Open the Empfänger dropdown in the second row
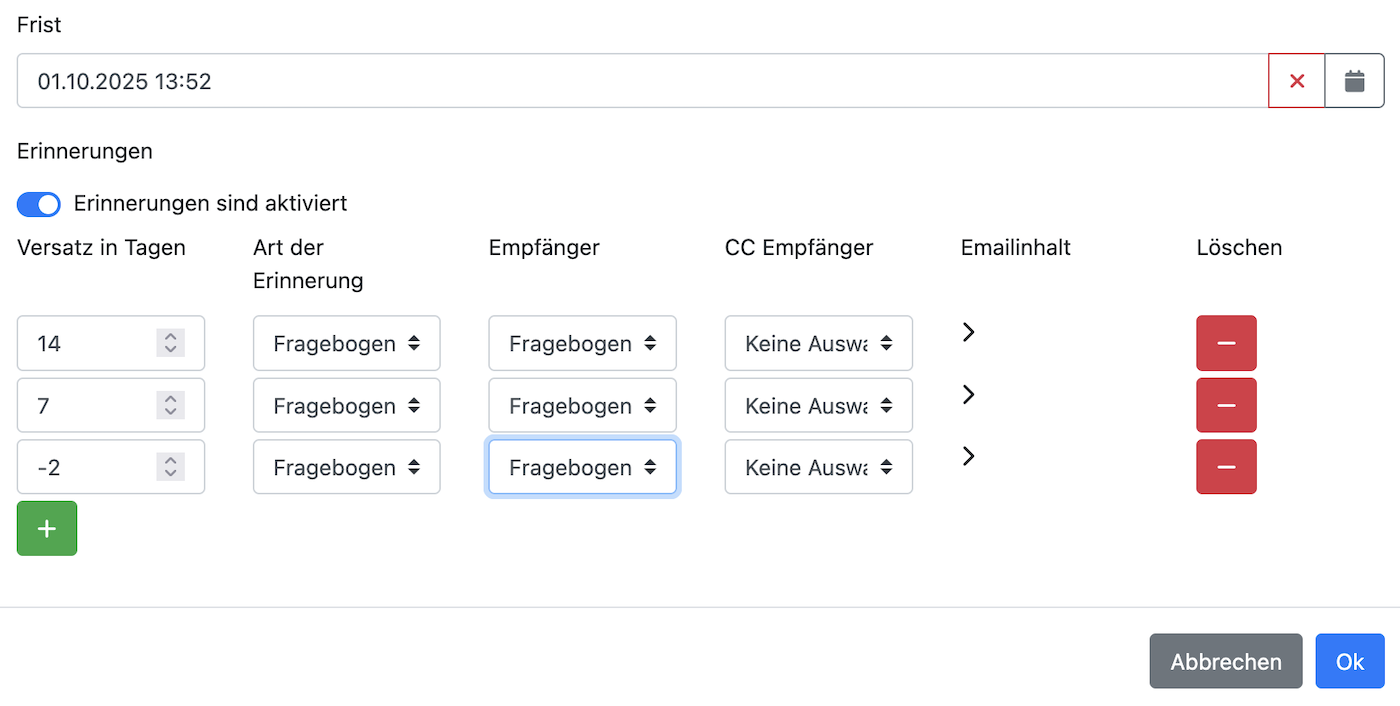This screenshot has height=706, width=1400. (582, 405)
